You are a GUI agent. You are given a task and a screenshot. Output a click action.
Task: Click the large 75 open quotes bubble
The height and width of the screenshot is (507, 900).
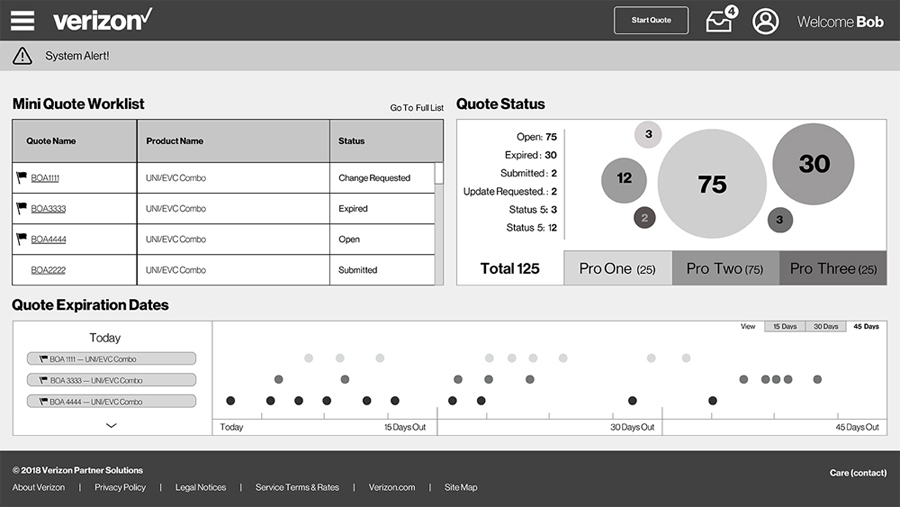[x=712, y=184]
